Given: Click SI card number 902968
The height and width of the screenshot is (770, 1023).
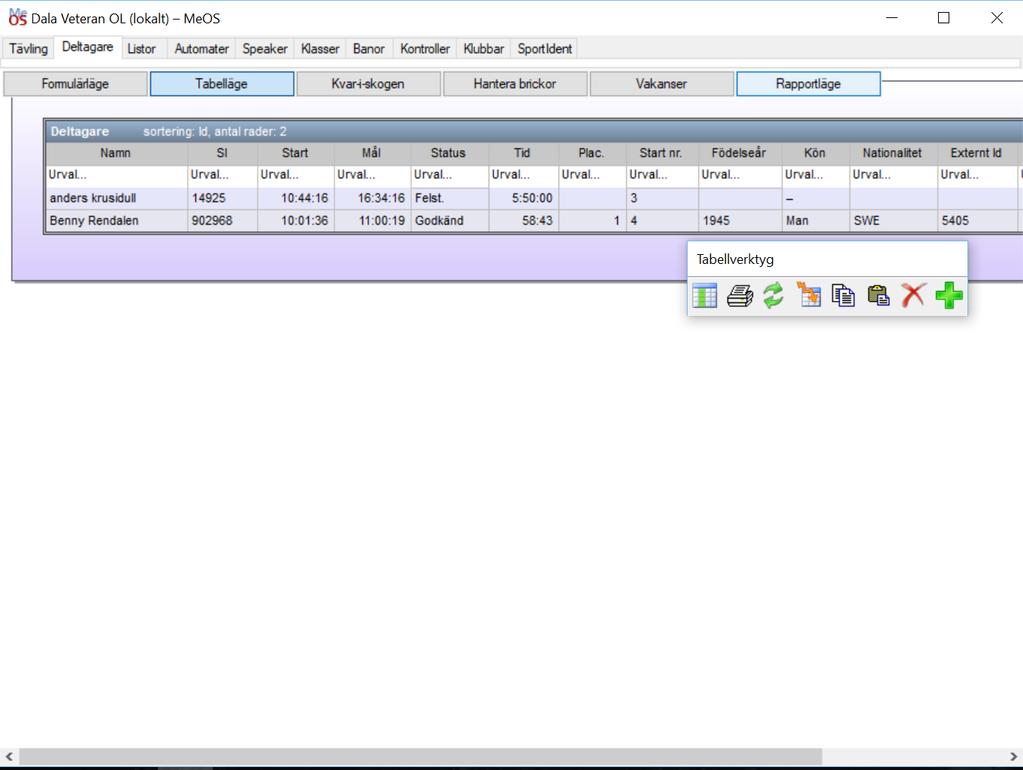Looking at the screenshot, I should pyautogui.click(x=222, y=221).
